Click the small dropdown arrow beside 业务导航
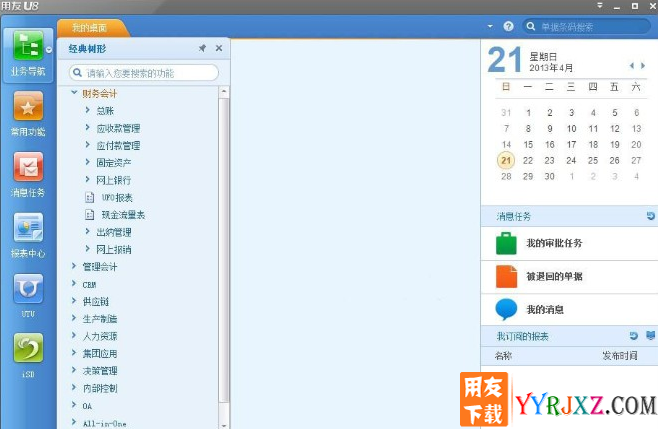 click(x=49, y=50)
